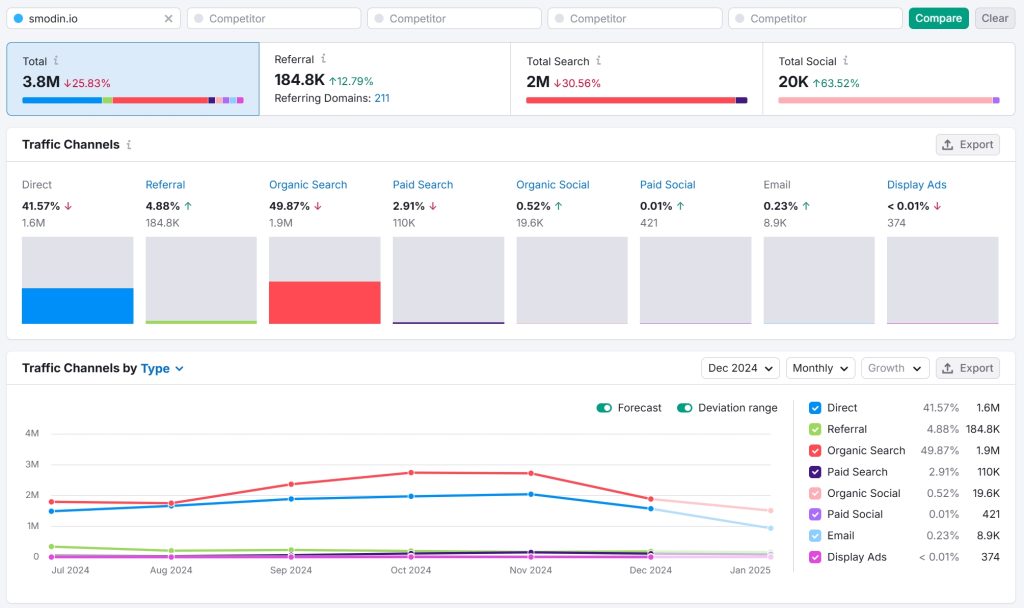This screenshot has width=1024, height=608.
Task: Expand the Type dropdown in chart title
Action: pyautogui.click(x=163, y=368)
